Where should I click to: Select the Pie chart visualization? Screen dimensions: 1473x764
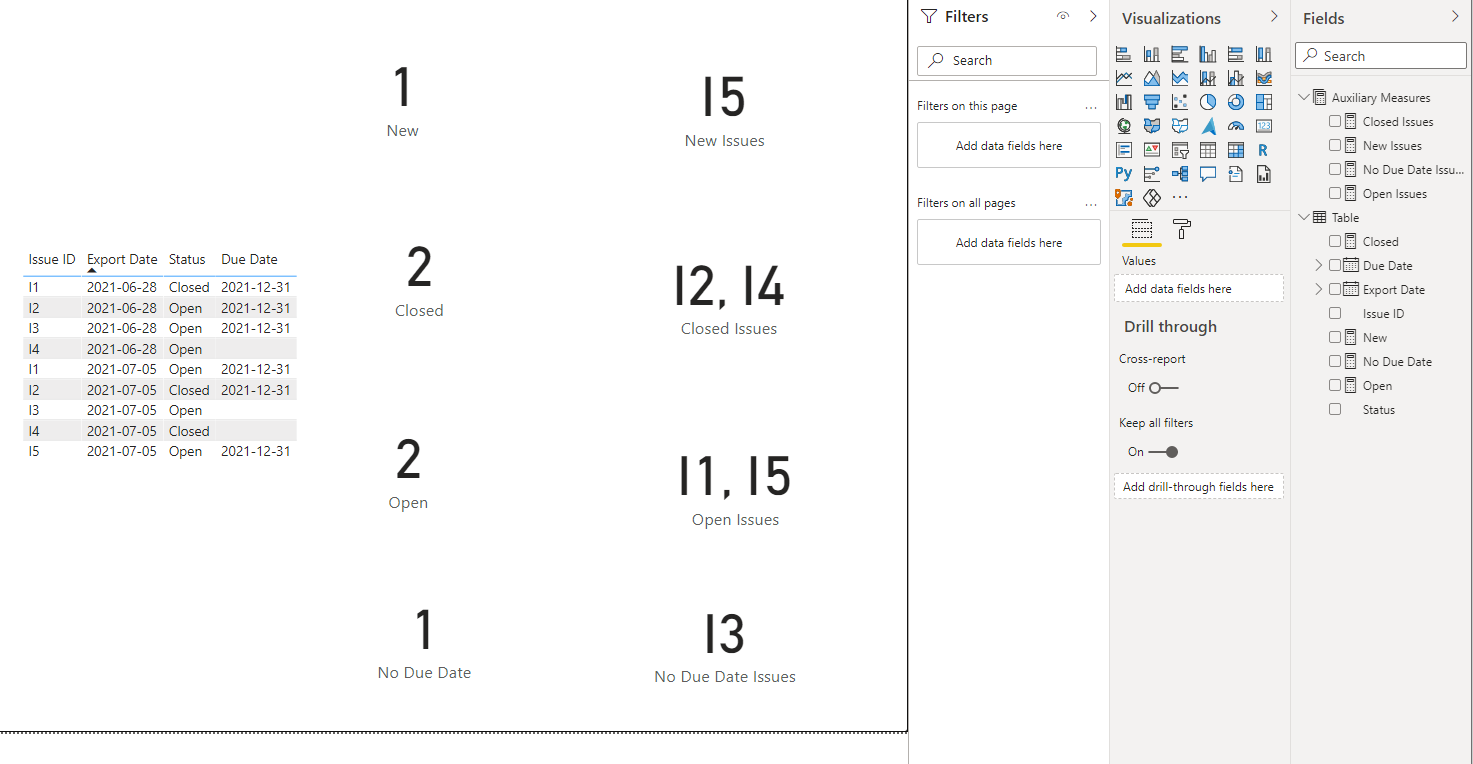pos(1208,102)
